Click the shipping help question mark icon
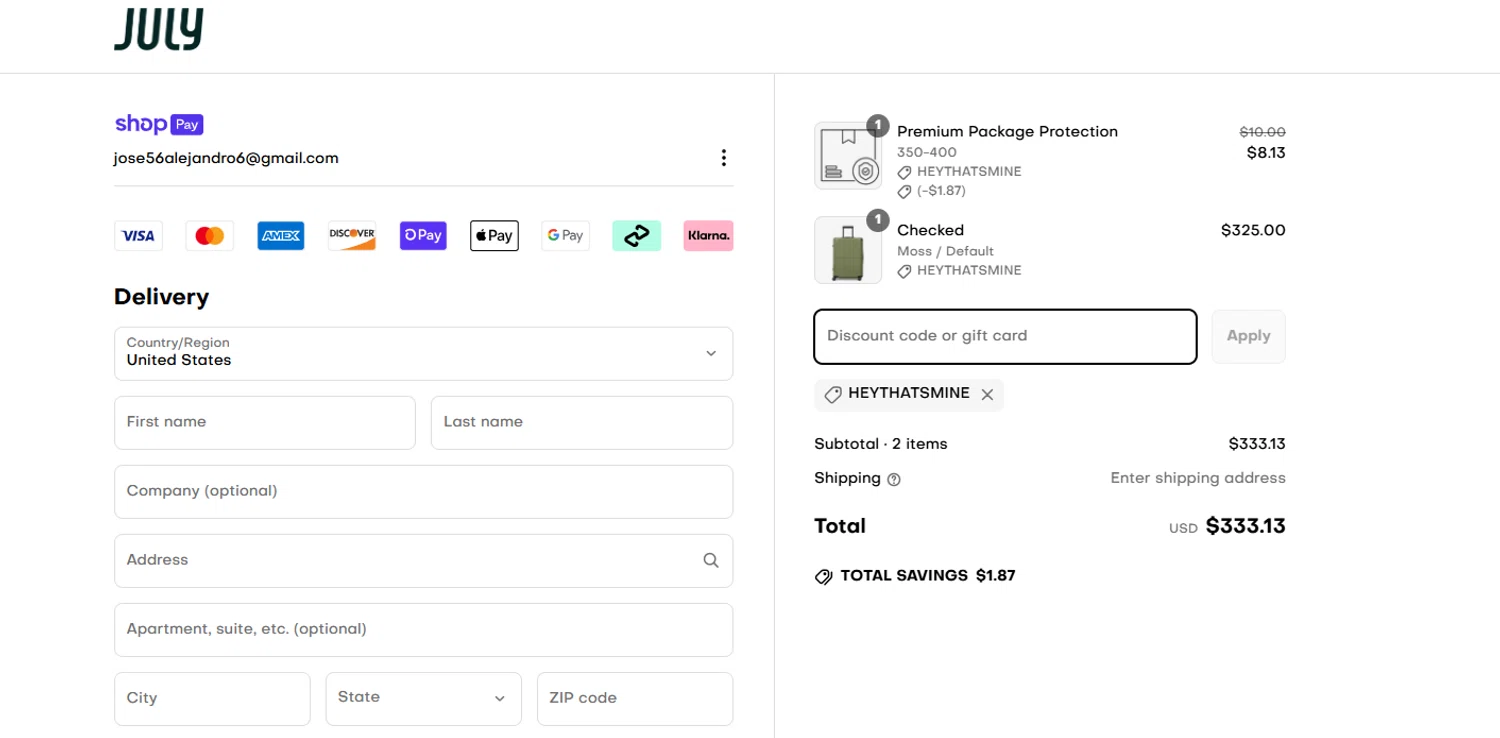 [x=894, y=479]
